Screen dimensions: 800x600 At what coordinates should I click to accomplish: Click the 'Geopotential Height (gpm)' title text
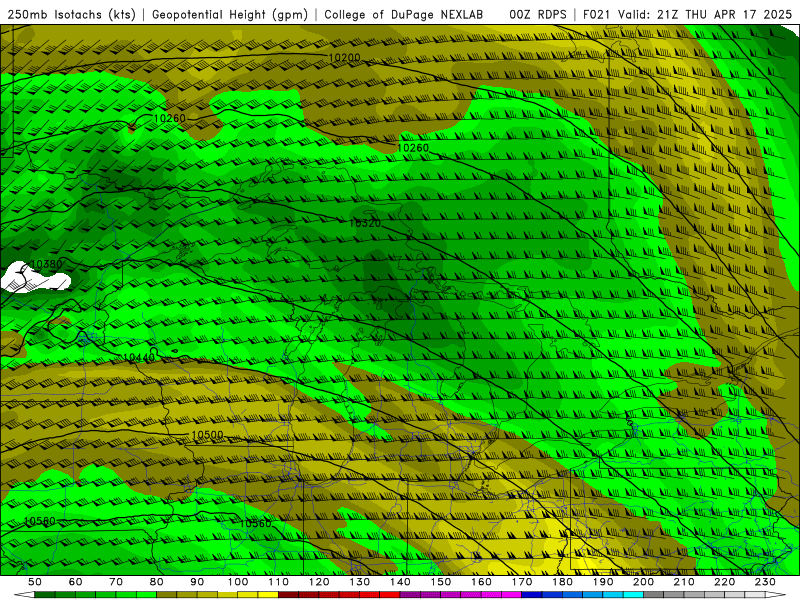(x=230, y=14)
